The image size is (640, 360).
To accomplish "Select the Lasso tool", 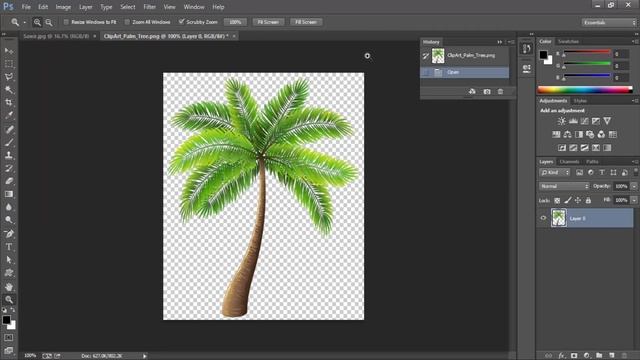I will (x=9, y=77).
